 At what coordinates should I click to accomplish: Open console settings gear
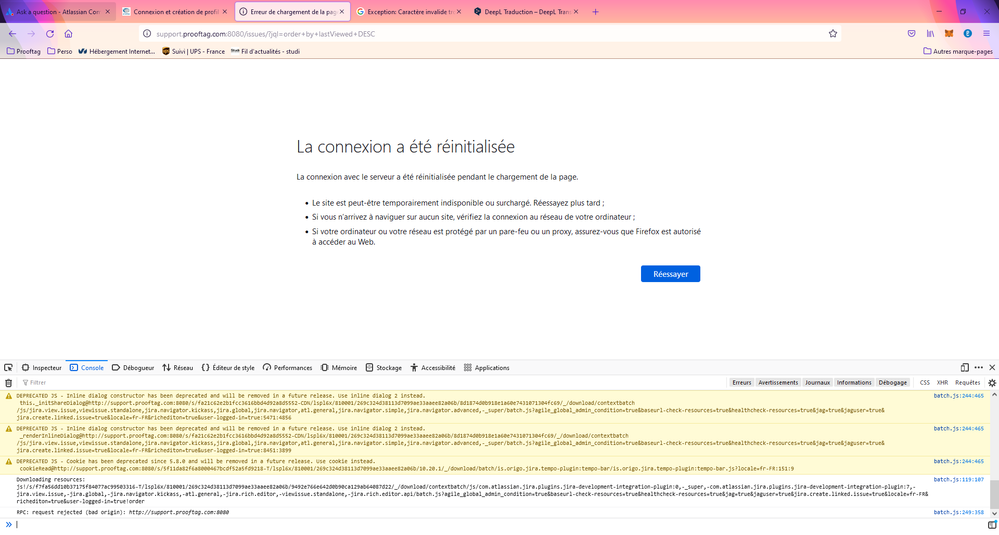coord(992,383)
